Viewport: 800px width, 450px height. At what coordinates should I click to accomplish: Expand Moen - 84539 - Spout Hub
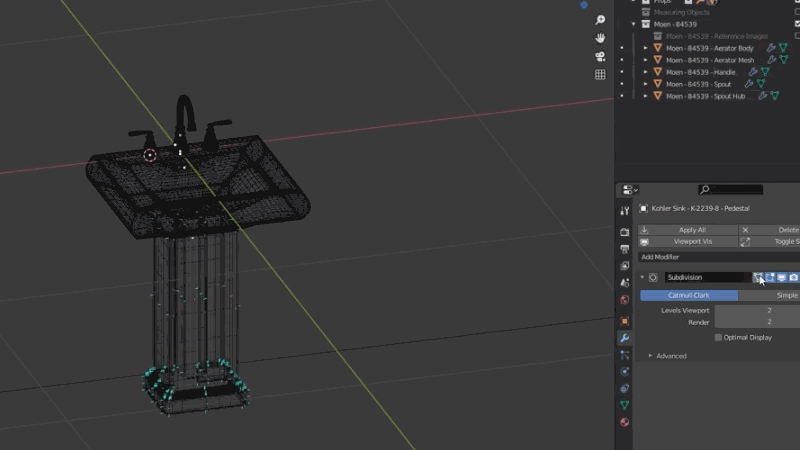tap(645, 96)
